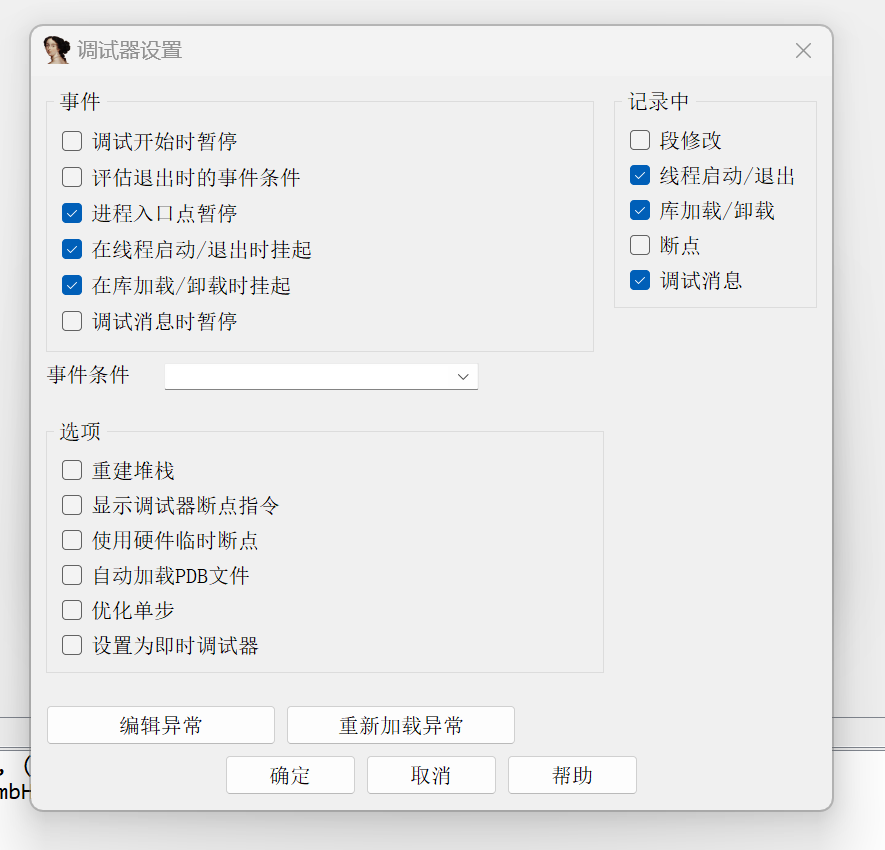Screen dimensions: 885x850
Task: Enable 调试消息时暂停 checkbox
Action: tap(71, 321)
